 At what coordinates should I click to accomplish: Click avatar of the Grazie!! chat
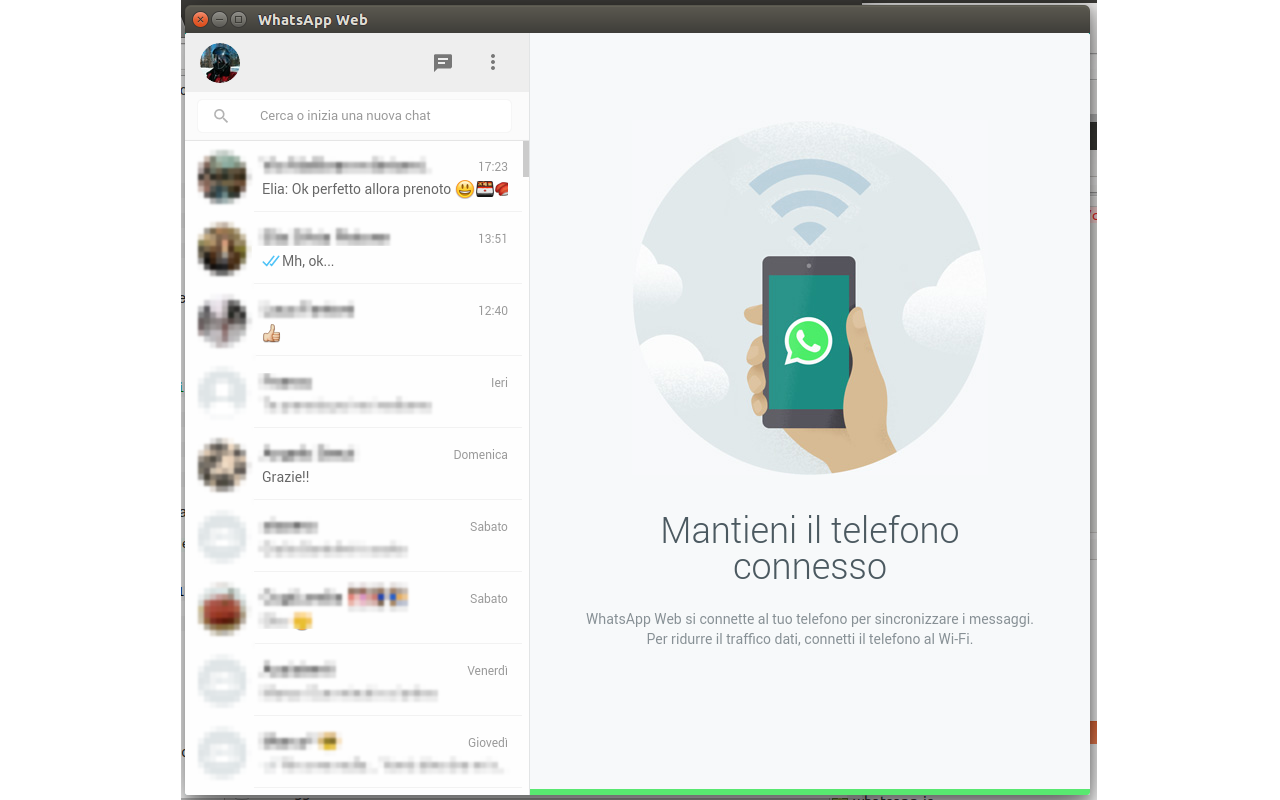222,465
